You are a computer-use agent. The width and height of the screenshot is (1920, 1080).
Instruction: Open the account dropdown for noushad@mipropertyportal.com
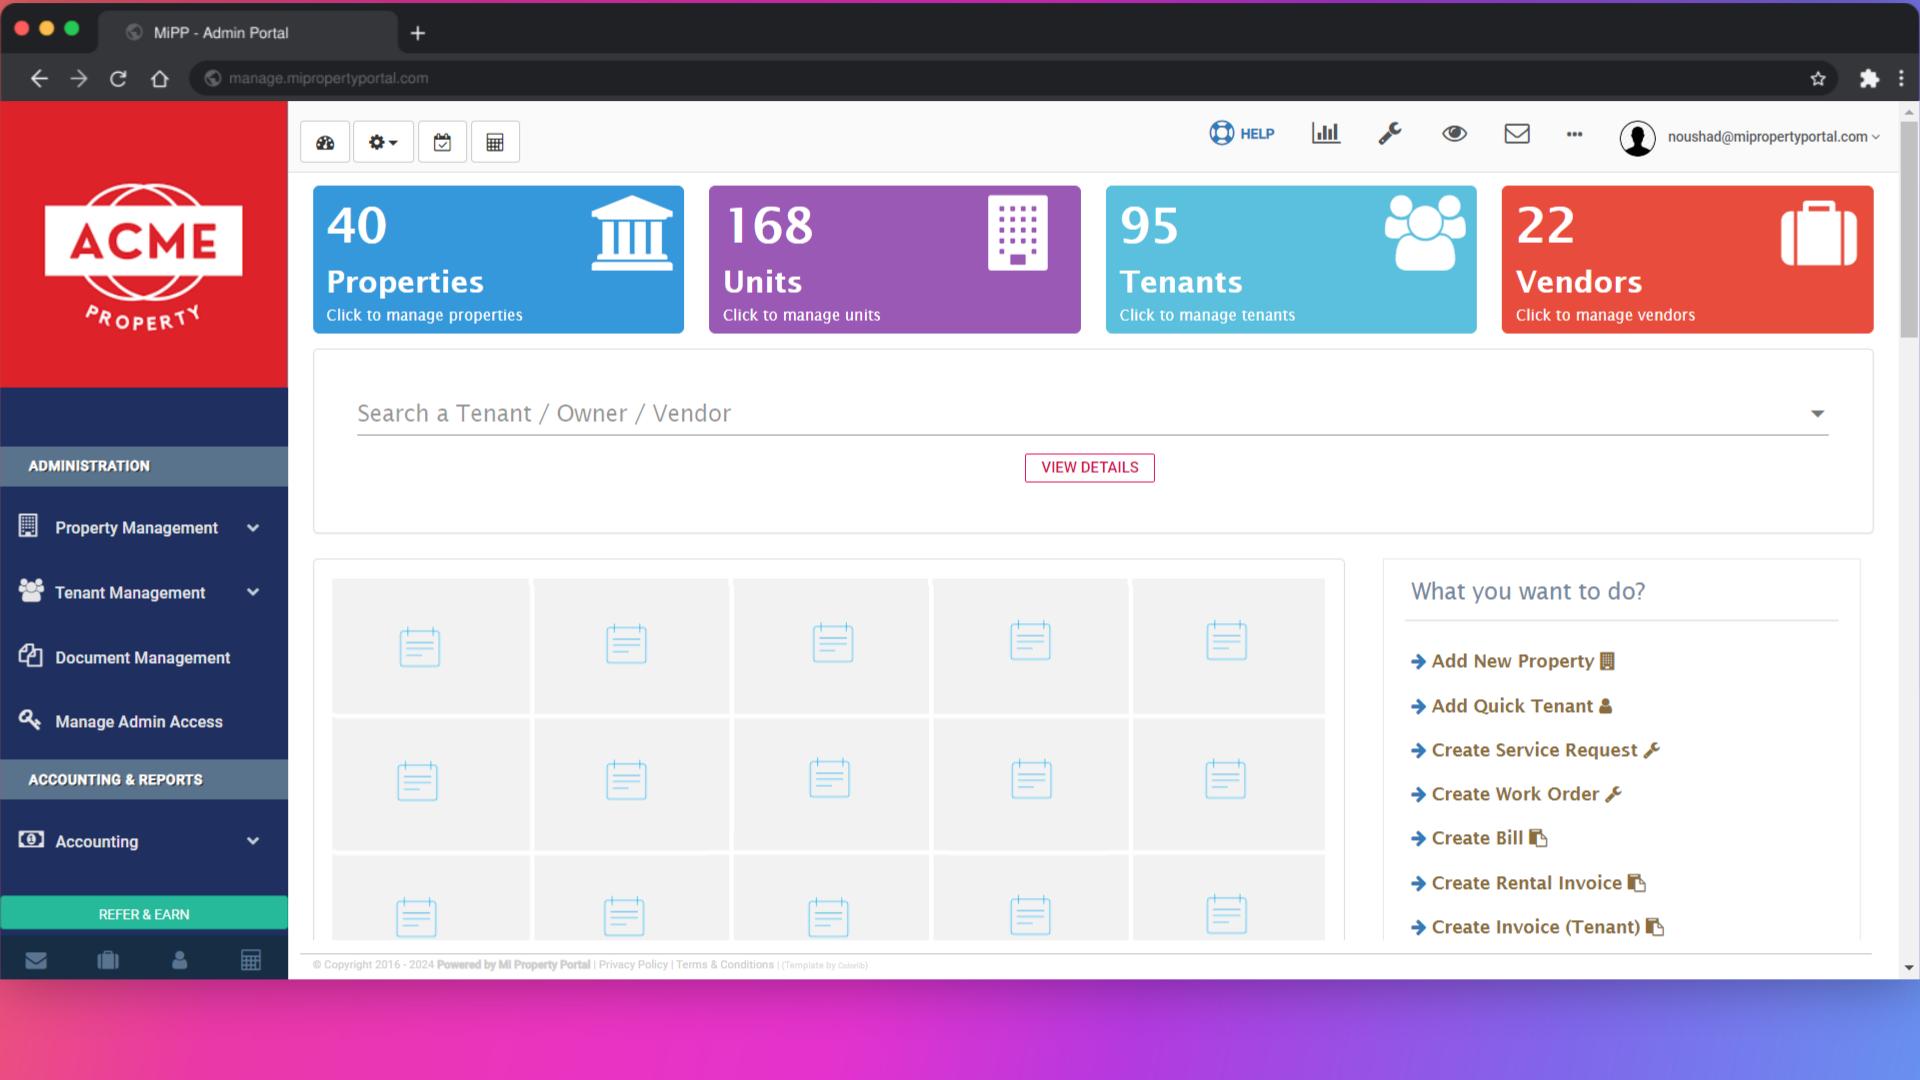(x=1772, y=137)
